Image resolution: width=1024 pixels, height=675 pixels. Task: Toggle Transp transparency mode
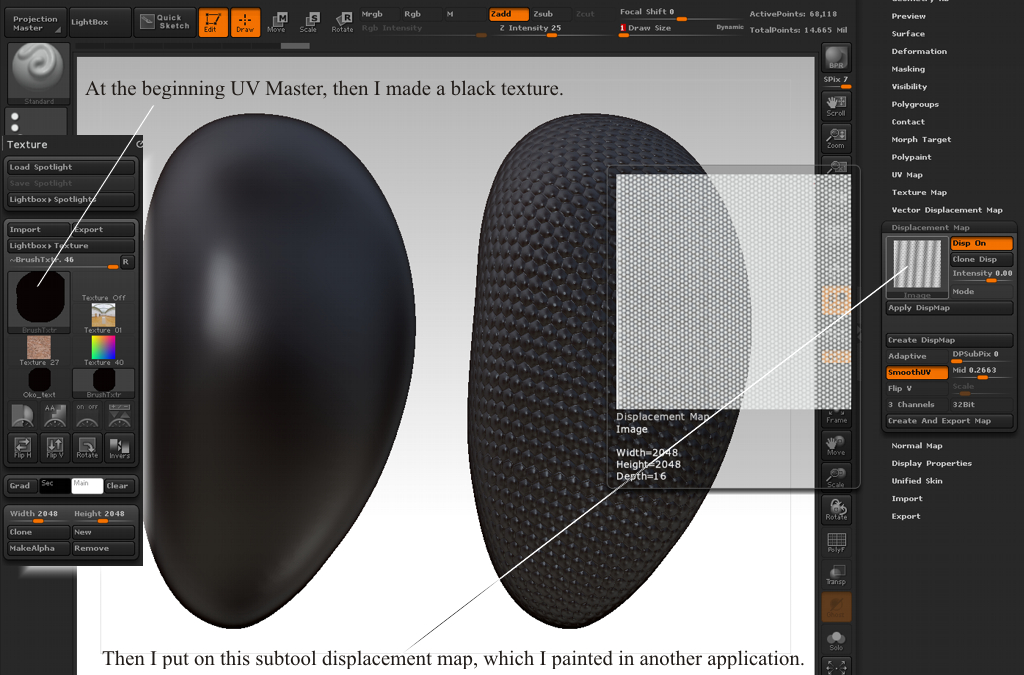[836, 574]
